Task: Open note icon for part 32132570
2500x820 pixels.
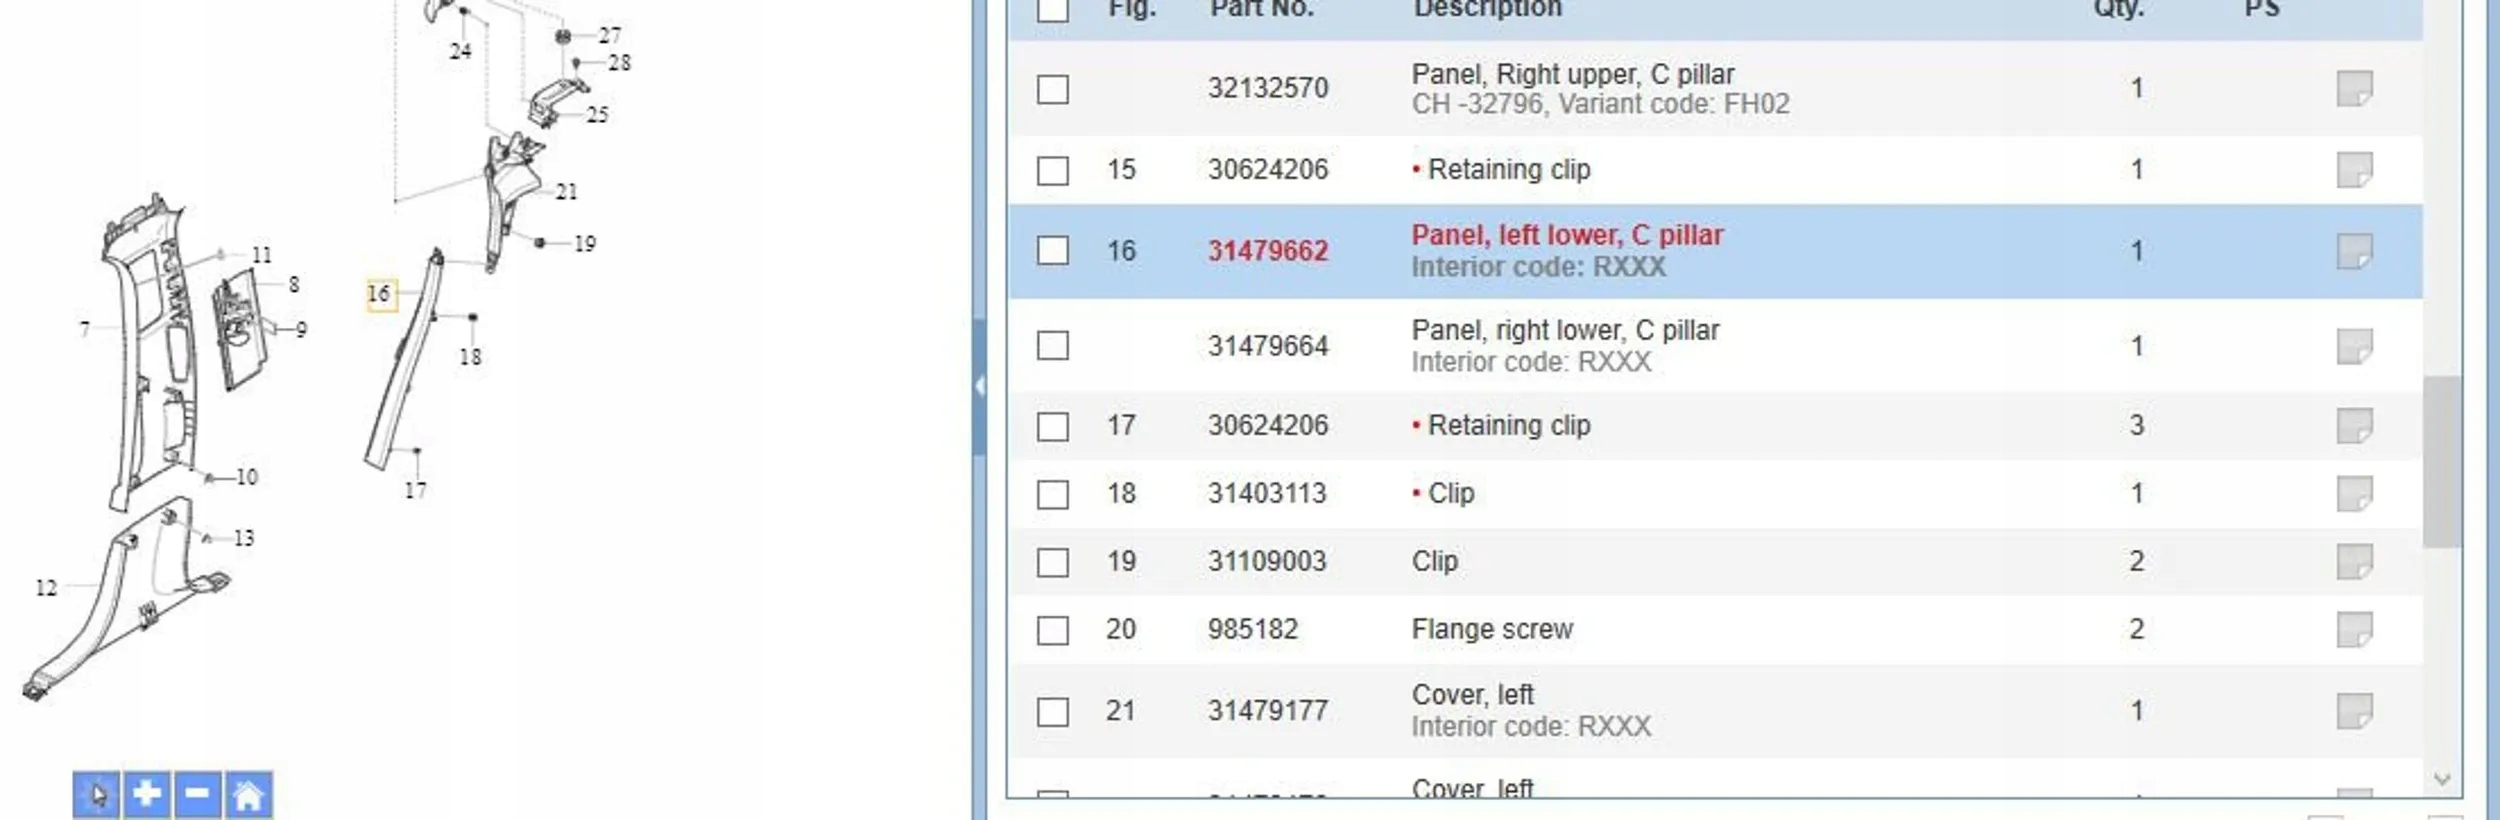Action: pyautogui.click(x=2354, y=88)
